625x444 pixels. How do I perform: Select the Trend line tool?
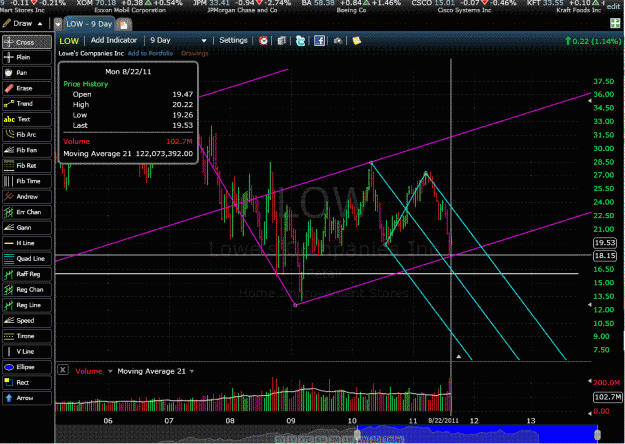[27, 104]
